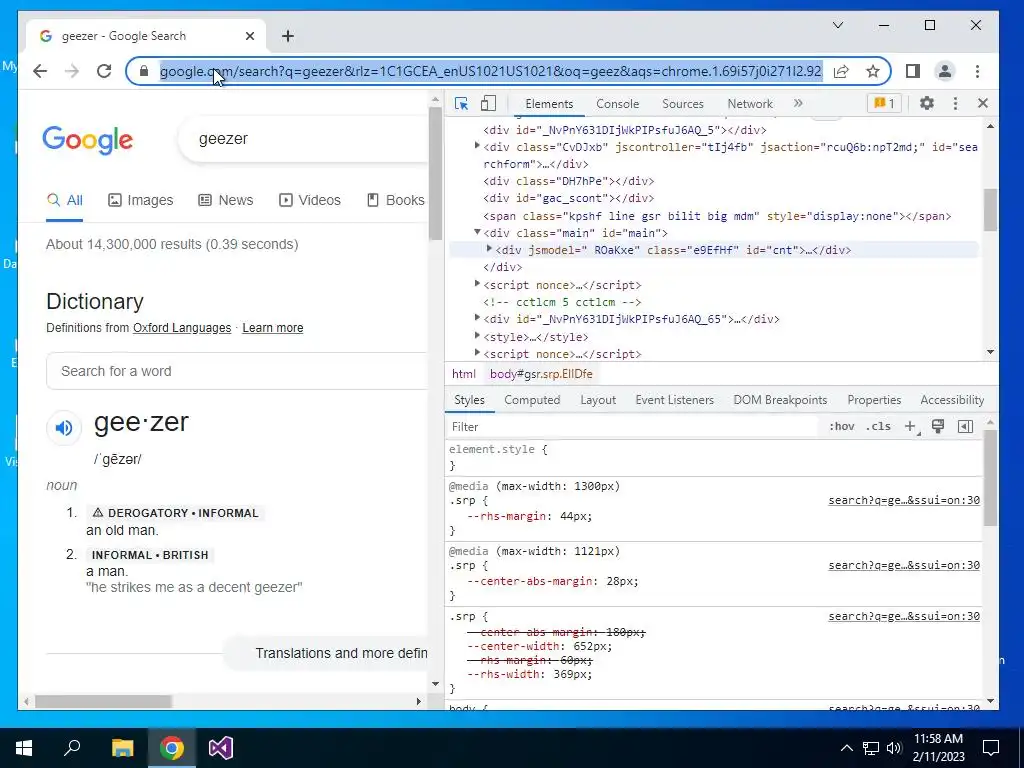Play geezer pronunciation speaker icon
Image resolution: width=1024 pixels, height=768 pixels.
point(64,428)
